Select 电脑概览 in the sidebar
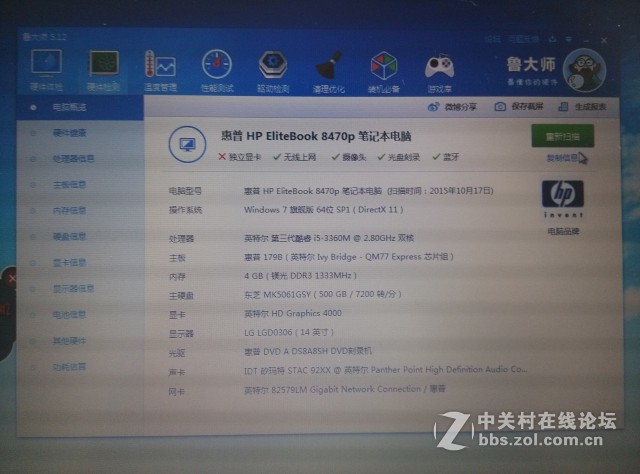Screen dimensions: 640x474 [80, 107]
